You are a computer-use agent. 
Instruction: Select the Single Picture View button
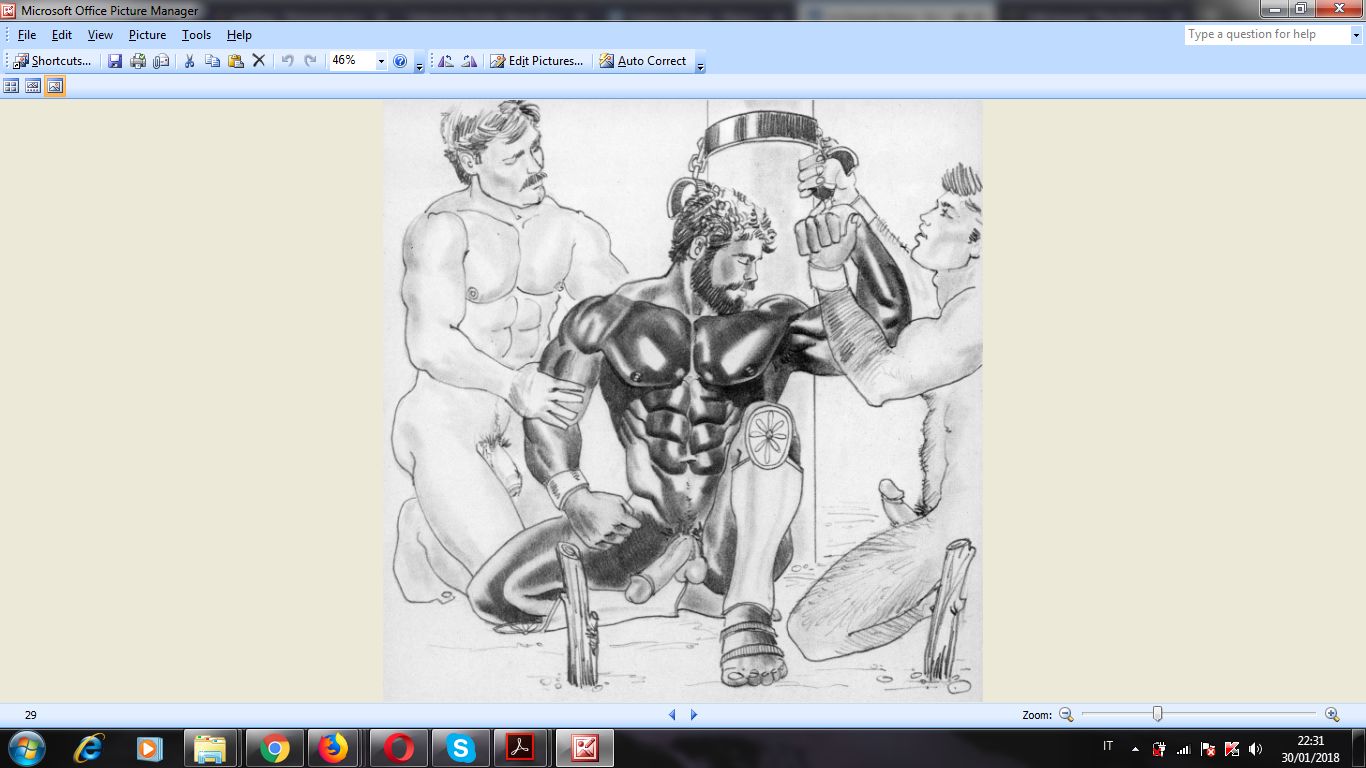(x=55, y=86)
